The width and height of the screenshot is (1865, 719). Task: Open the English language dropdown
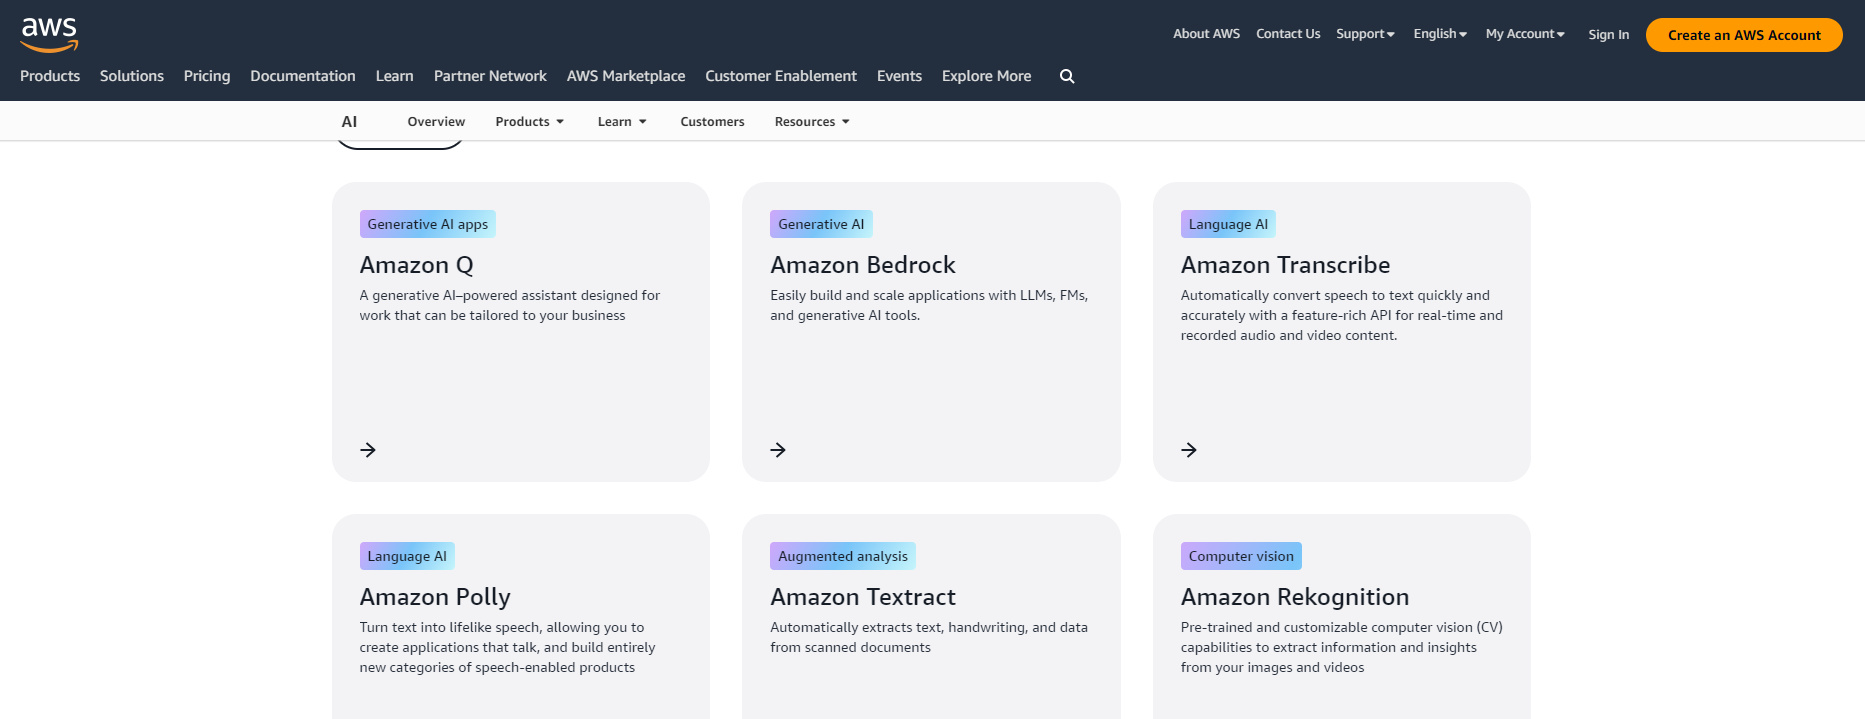(x=1440, y=34)
